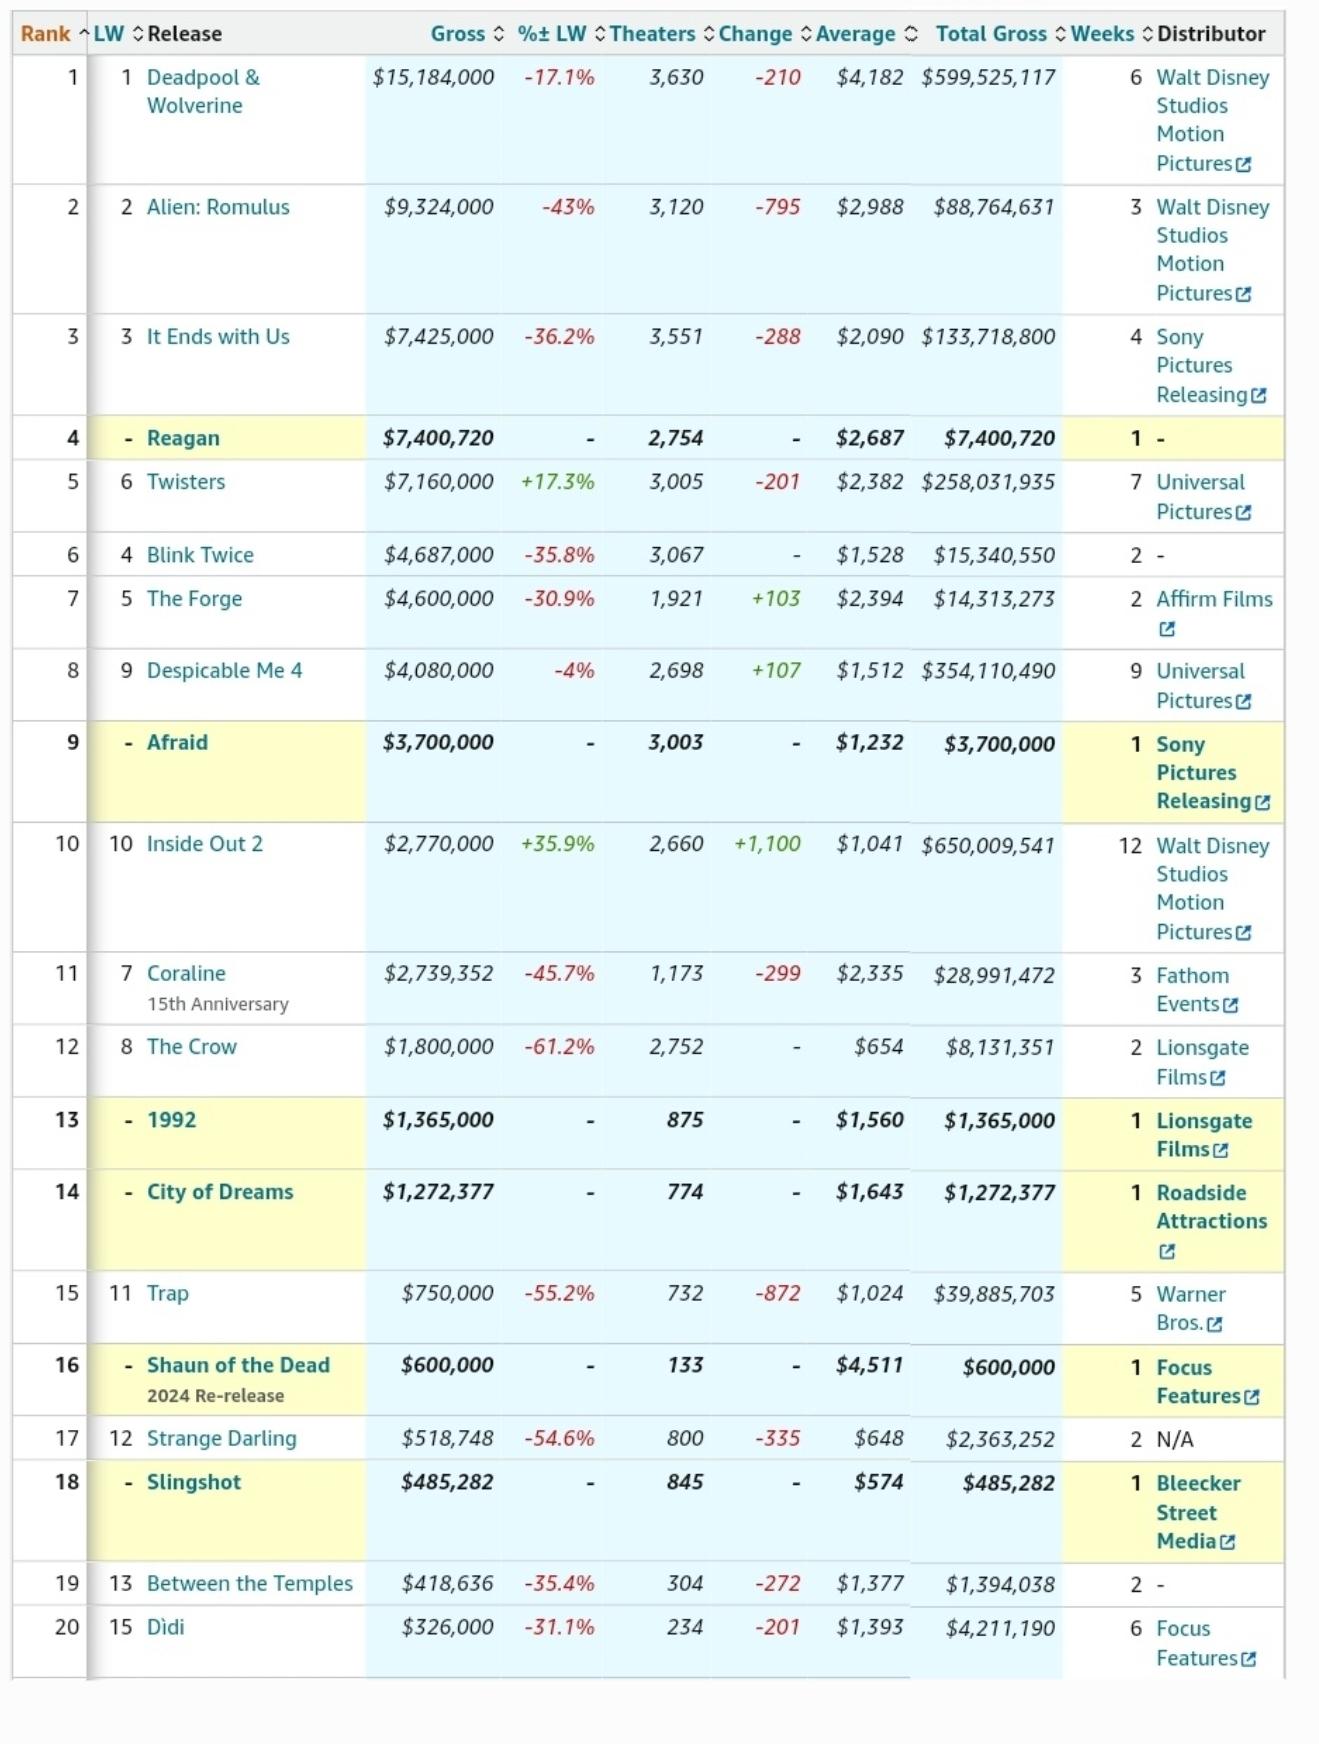The image size is (1319, 1744).
Task: Open The Forge release link
Action: [x=194, y=599]
